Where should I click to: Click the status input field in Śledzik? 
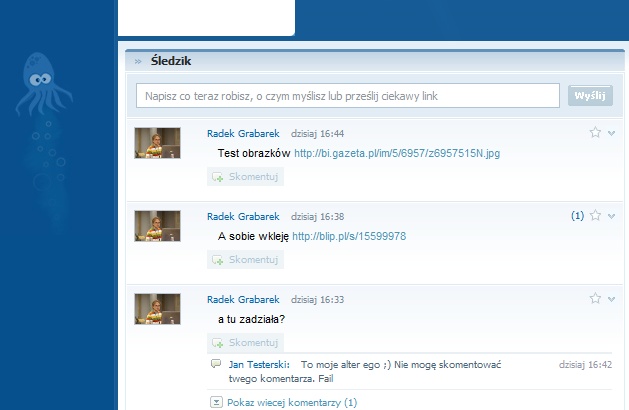[x=348, y=95]
